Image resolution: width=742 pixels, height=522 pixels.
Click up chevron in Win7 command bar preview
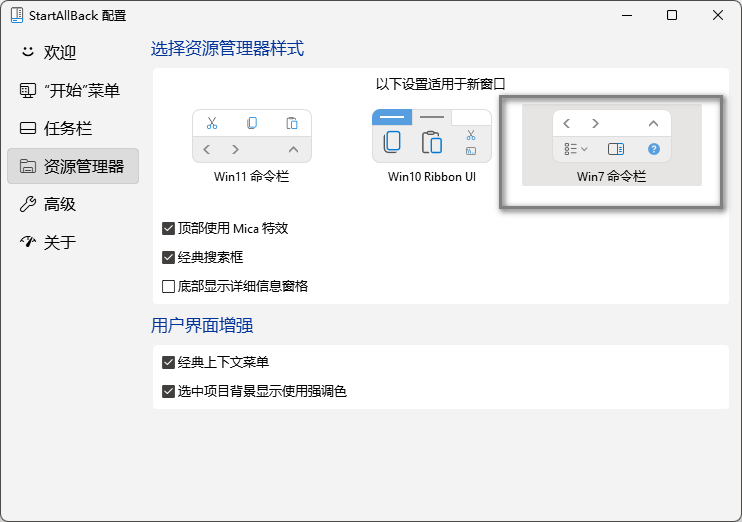tap(653, 123)
